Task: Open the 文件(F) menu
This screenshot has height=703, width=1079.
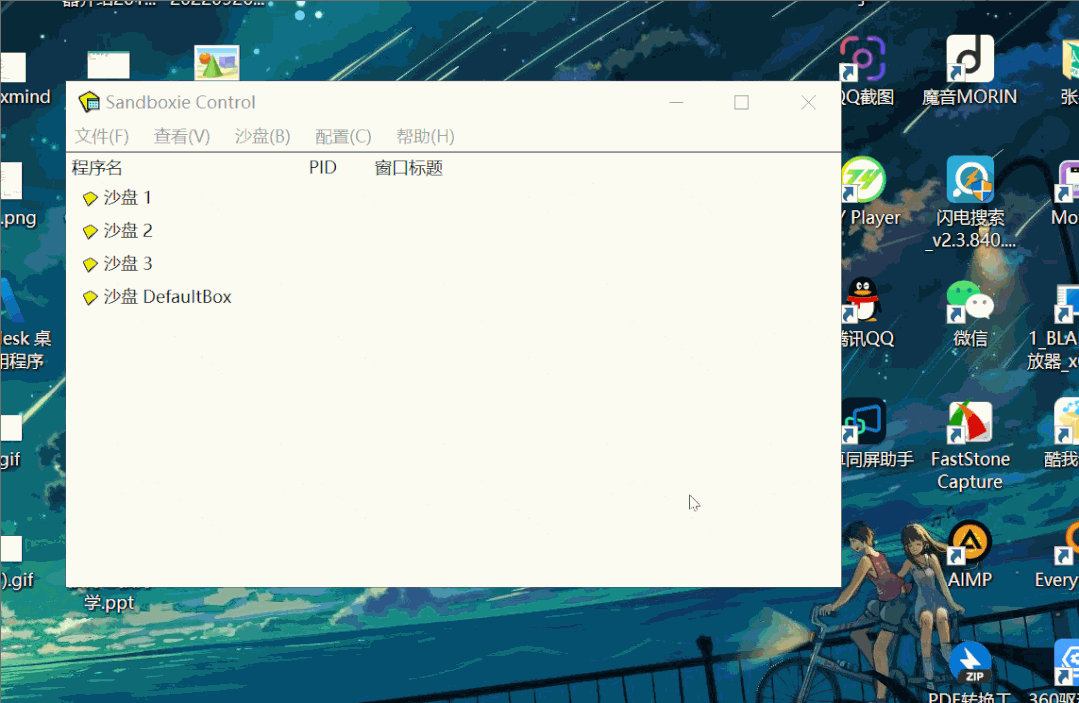Action: pos(102,136)
